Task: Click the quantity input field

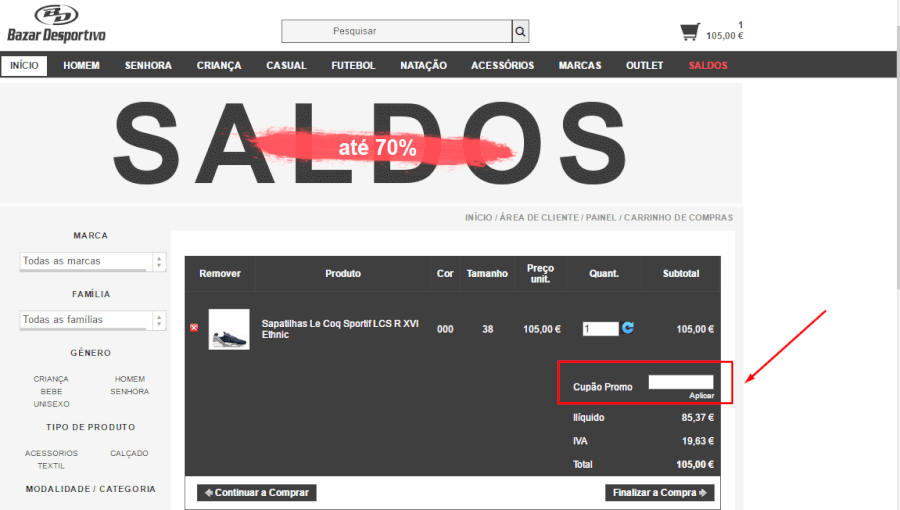Action: click(x=600, y=328)
